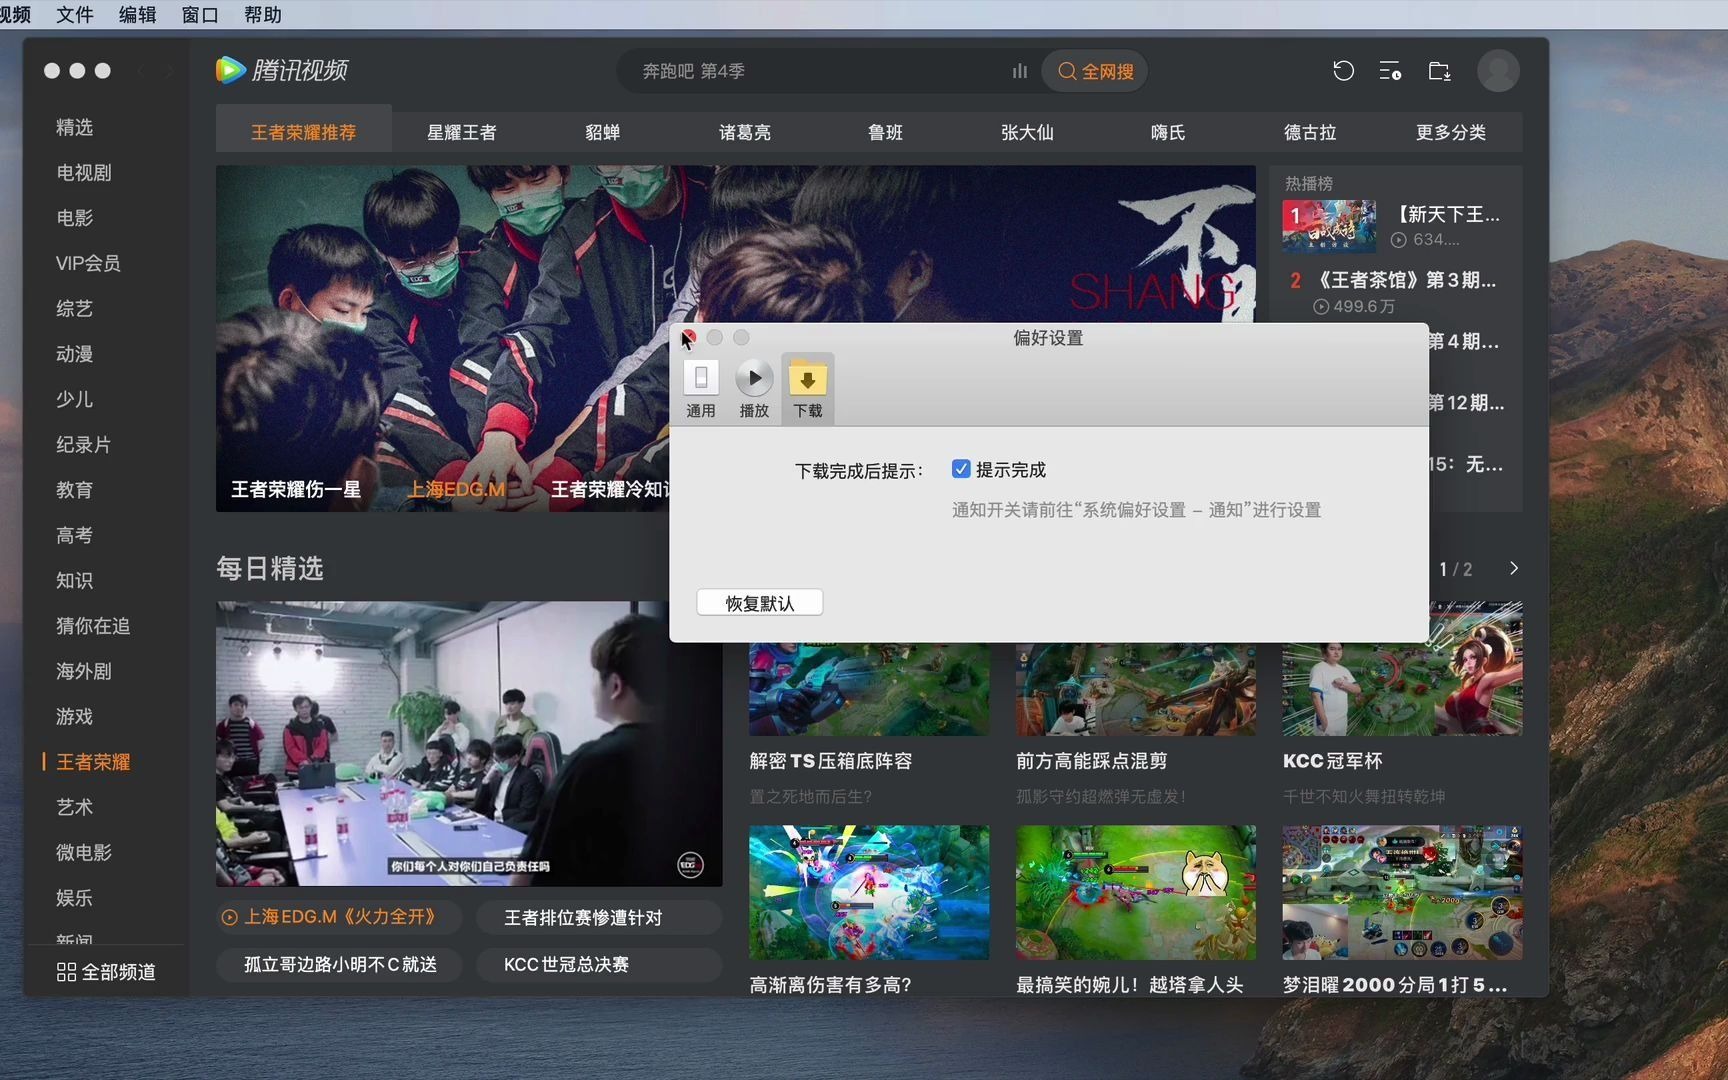Image resolution: width=1728 pixels, height=1080 pixels.
Task: Switch to the 嗨氏 tab
Action: (x=1168, y=132)
